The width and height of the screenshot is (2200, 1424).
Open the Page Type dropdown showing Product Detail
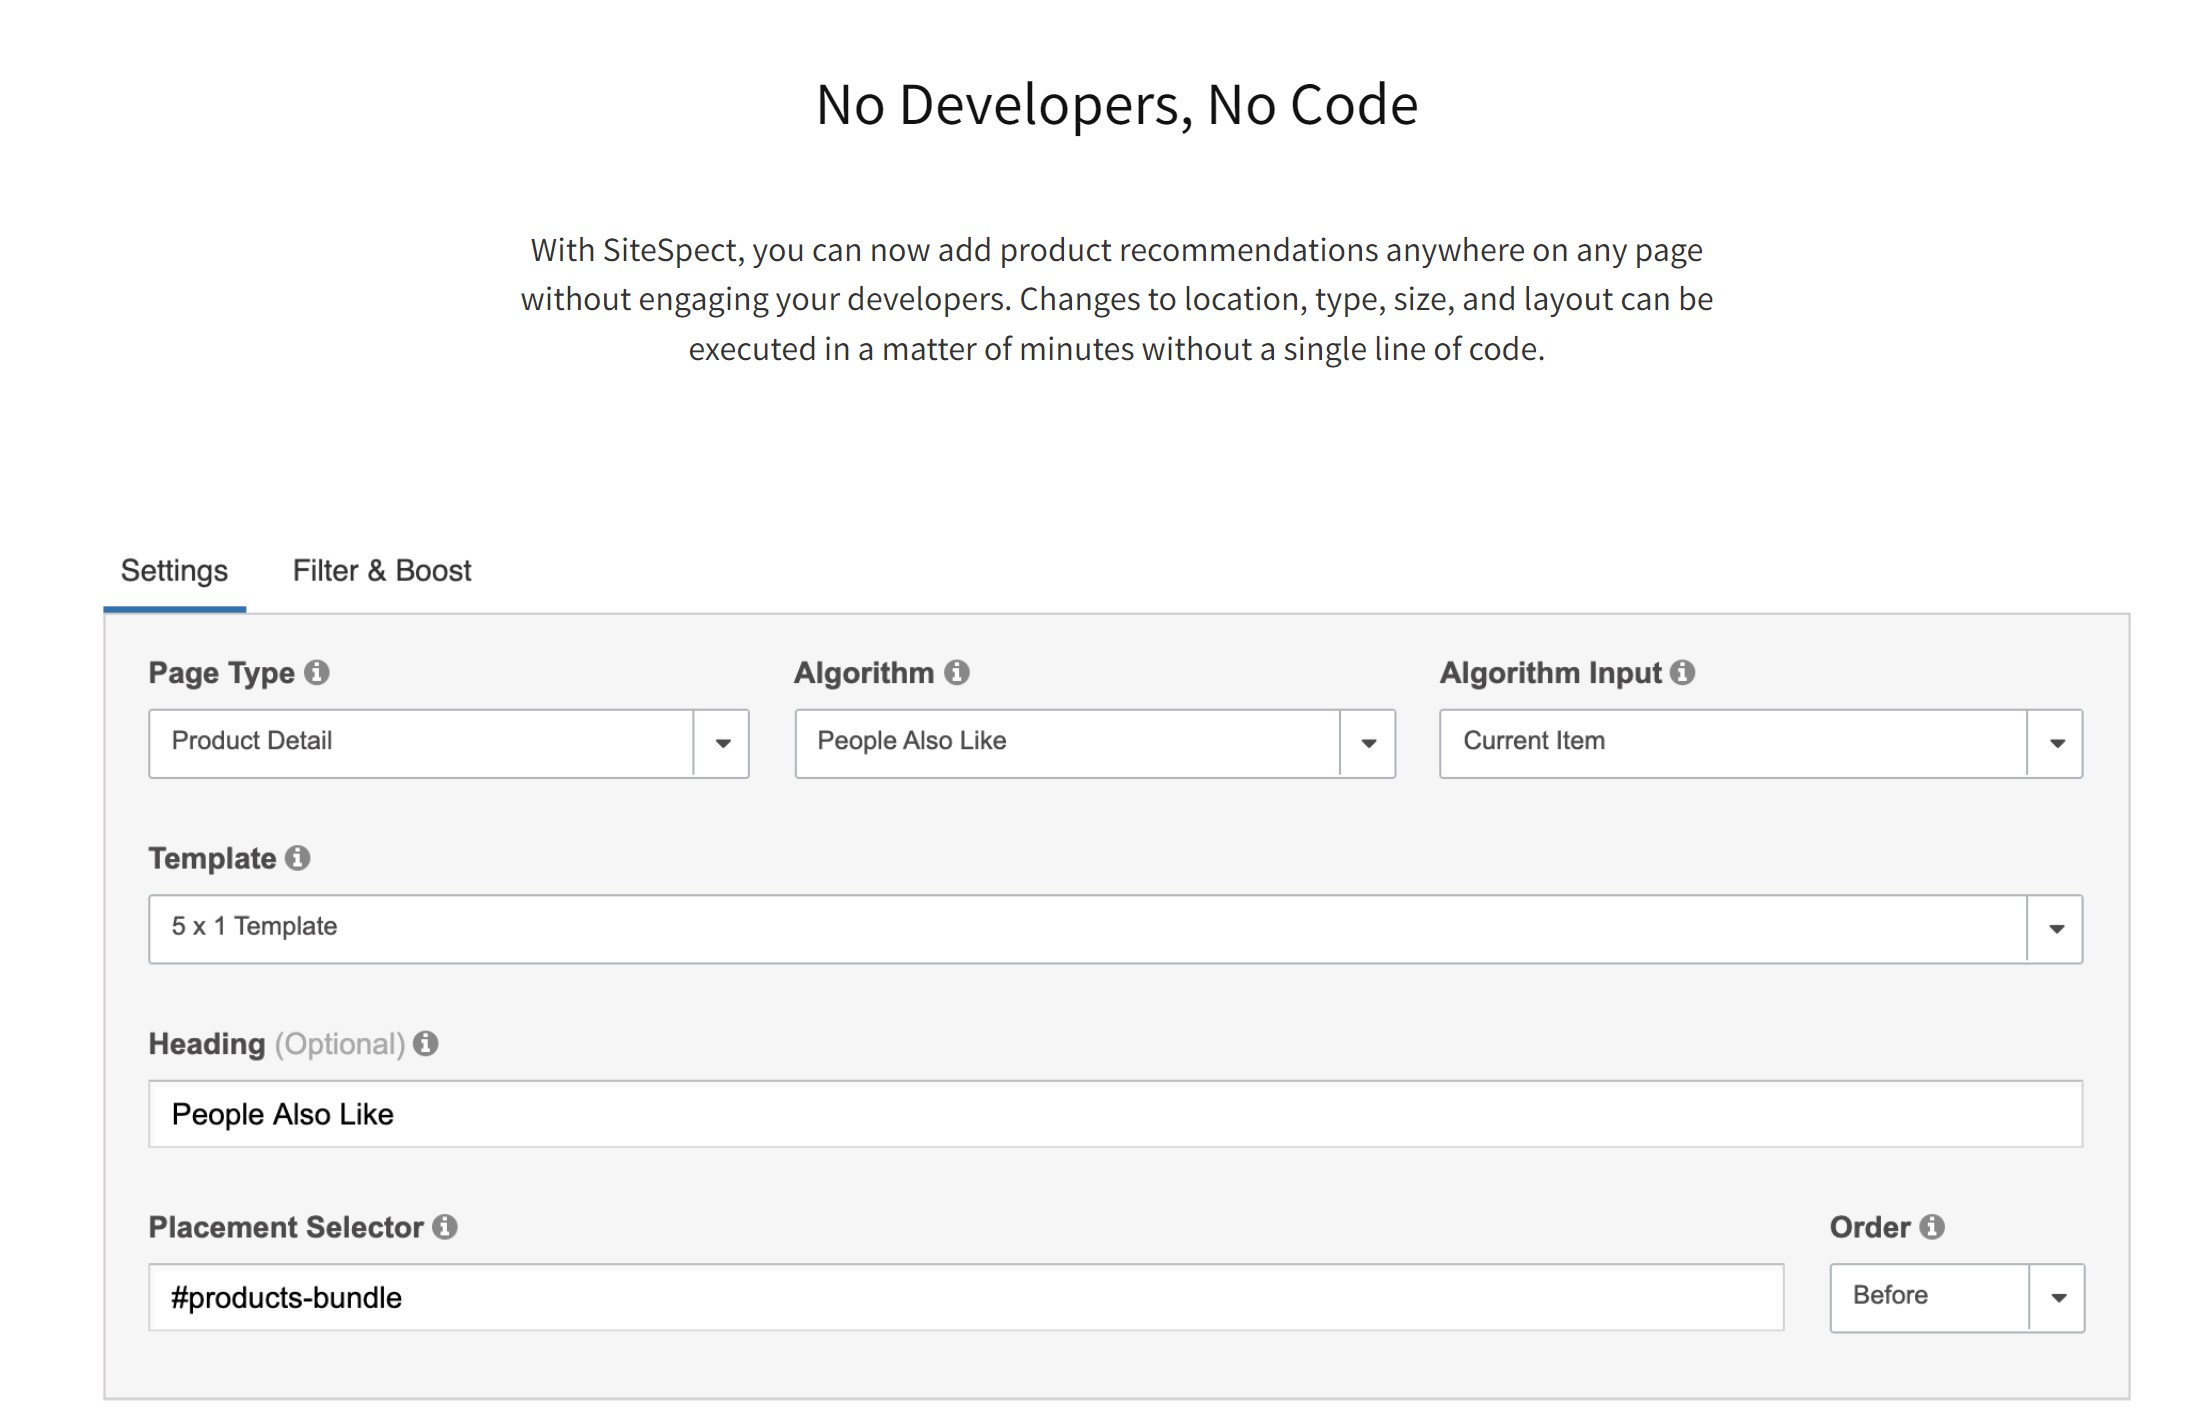tap(724, 743)
